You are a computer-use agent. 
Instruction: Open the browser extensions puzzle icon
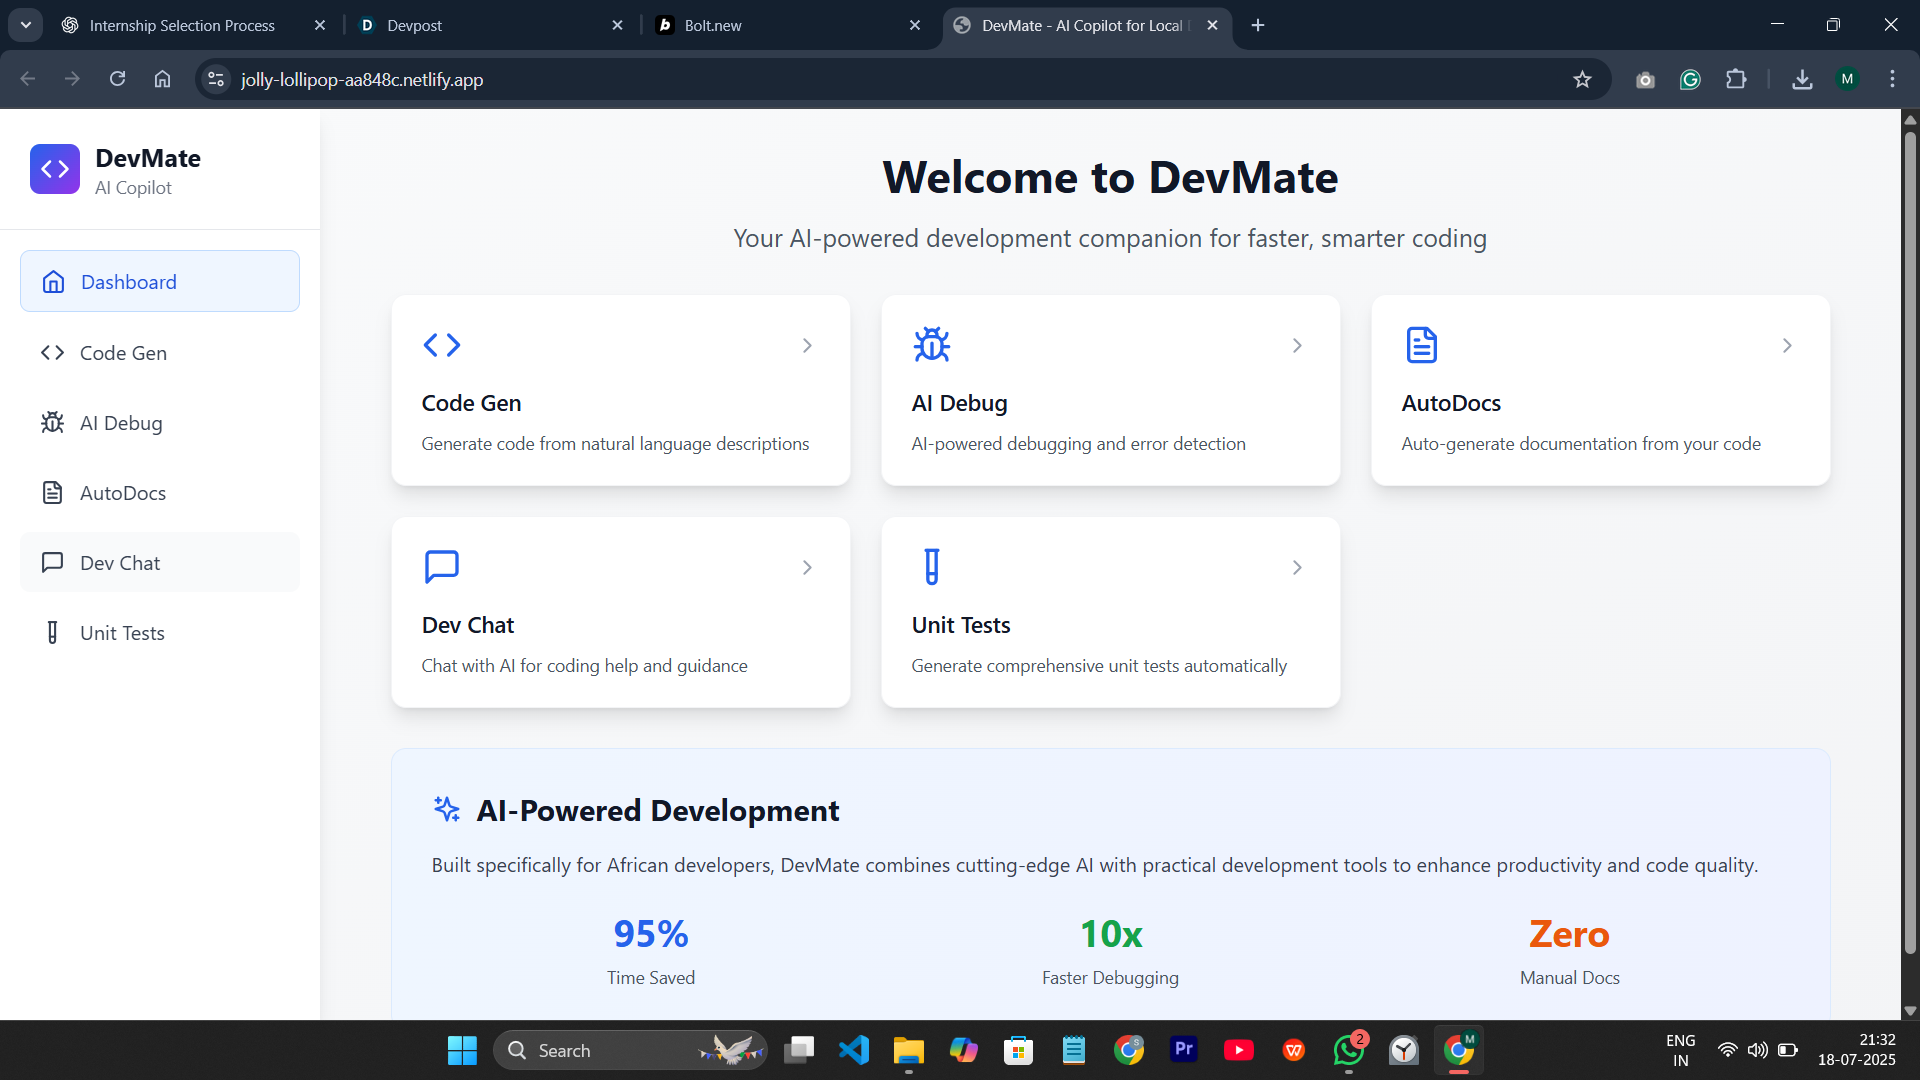[x=1736, y=80]
